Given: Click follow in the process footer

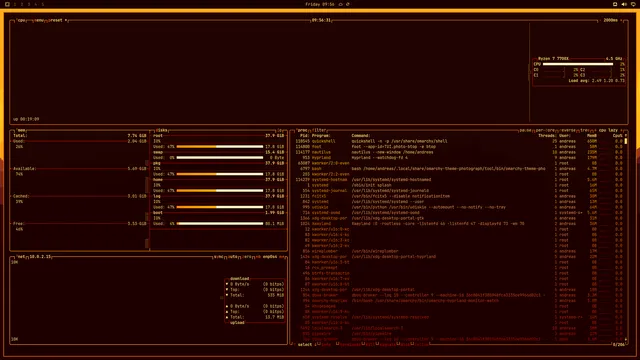Looking at the screenshot, I should pos(422,344).
